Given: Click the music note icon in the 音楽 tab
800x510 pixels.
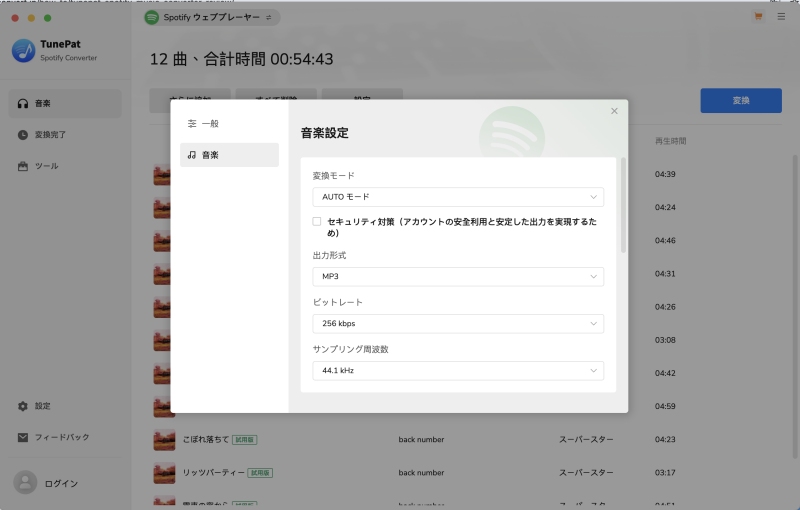Looking at the screenshot, I should coord(192,155).
